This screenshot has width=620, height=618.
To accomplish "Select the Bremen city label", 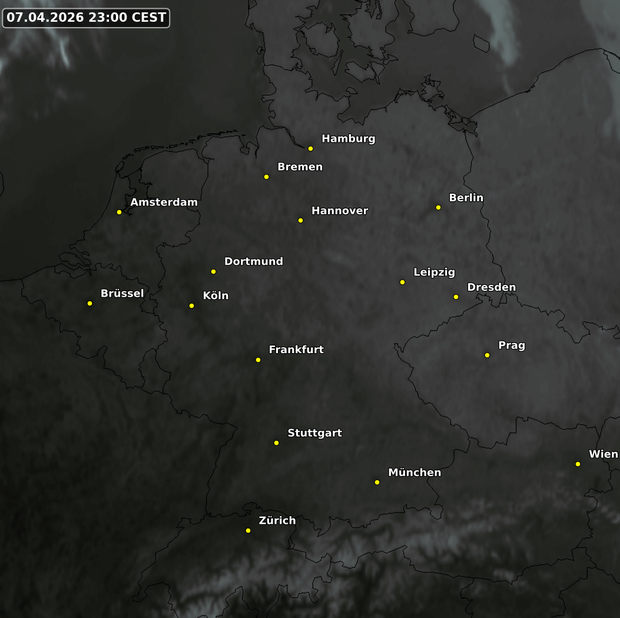I will (x=299, y=167).
